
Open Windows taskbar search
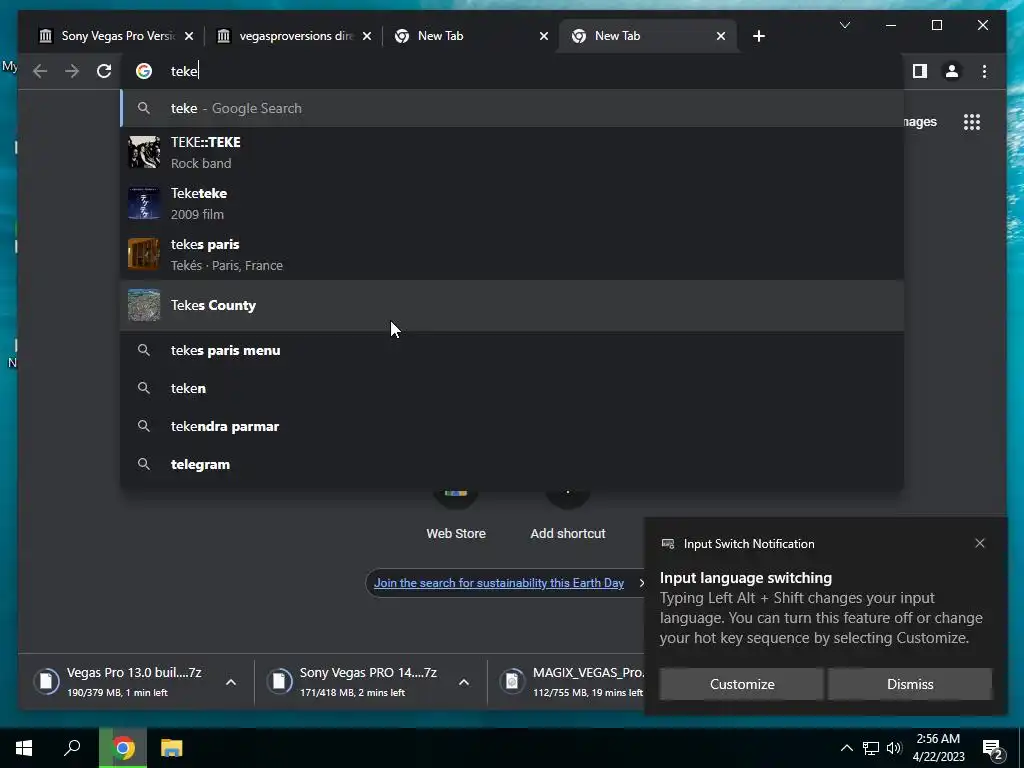click(x=72, y=748)
